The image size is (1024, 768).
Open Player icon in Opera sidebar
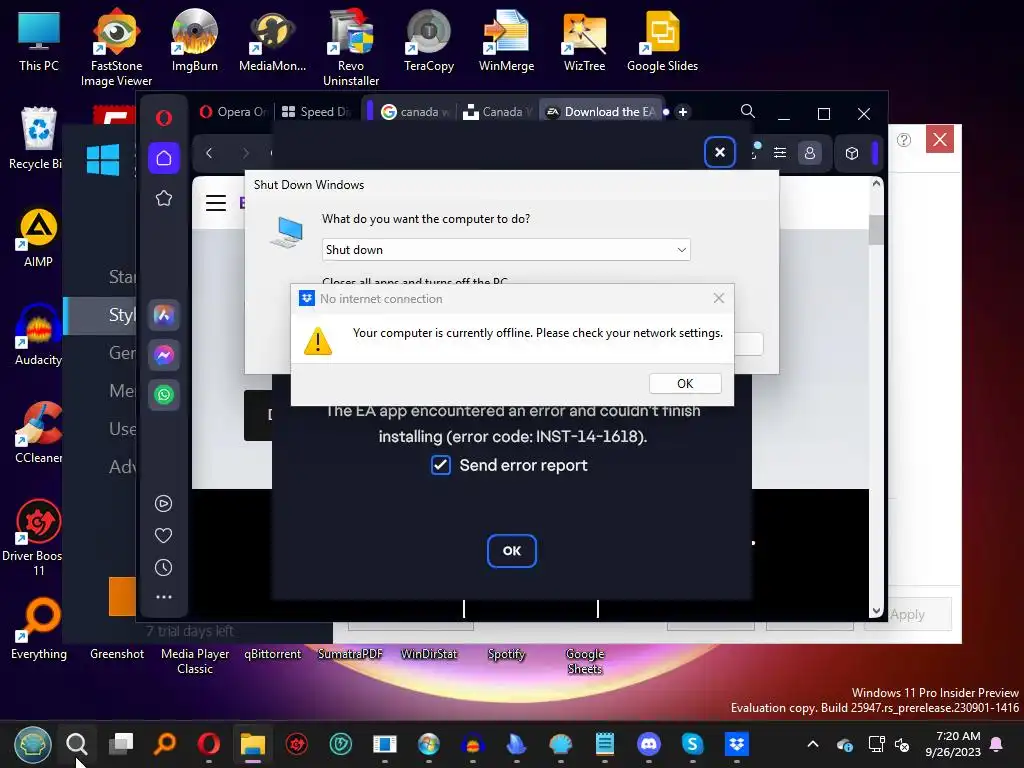163,504
